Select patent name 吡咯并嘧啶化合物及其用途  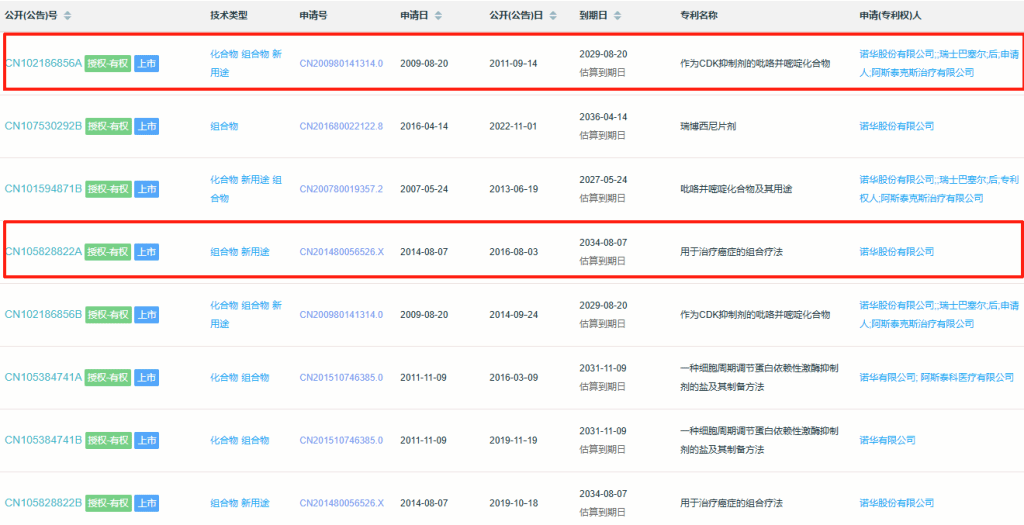point(735,189)
